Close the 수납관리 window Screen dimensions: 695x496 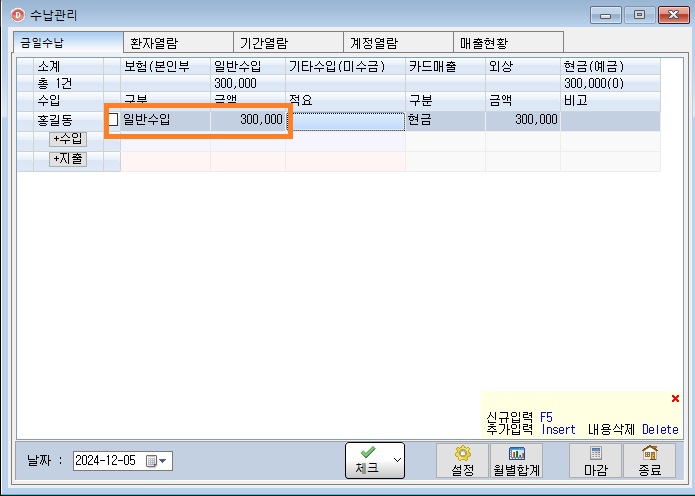pyautogui.click(x=673, y=15)
